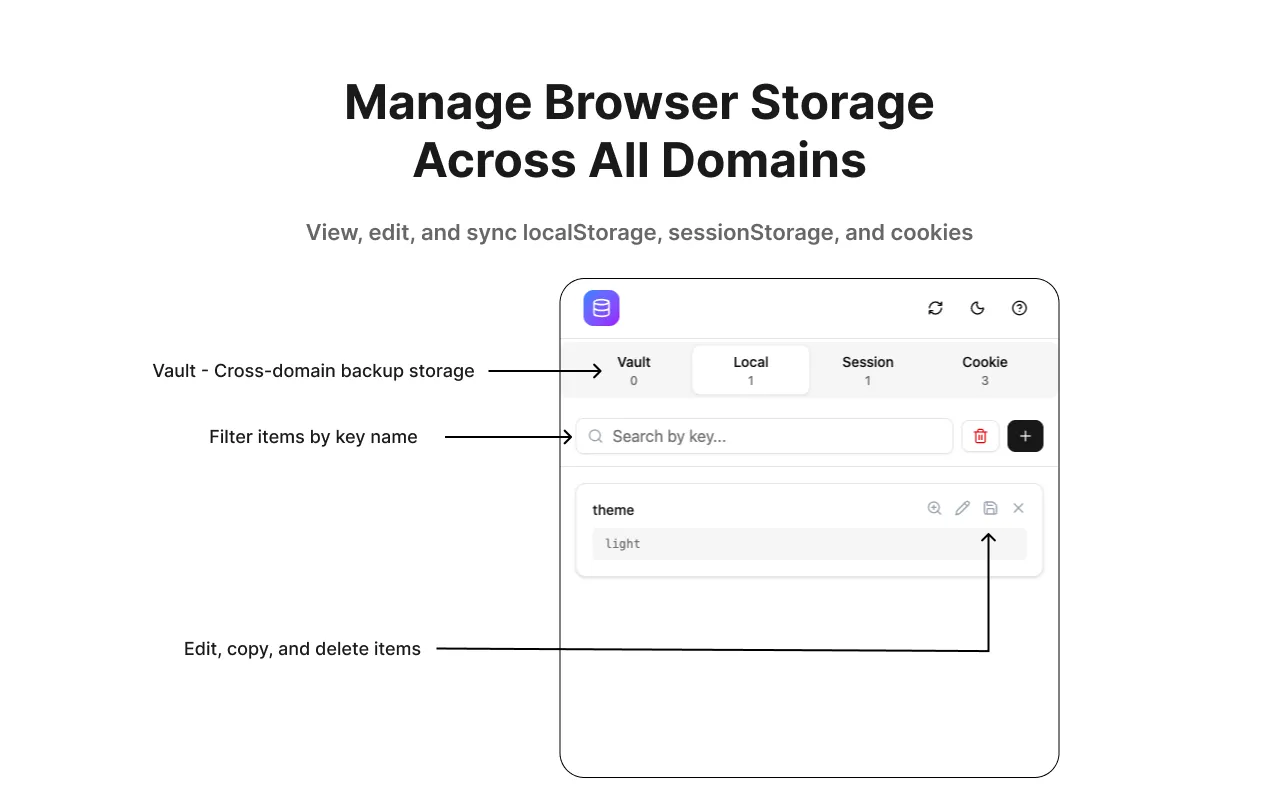The width and height of the screenshot is (1280, 800).
Task: Refresh the storage items list
Action: (x=935, y=308)
